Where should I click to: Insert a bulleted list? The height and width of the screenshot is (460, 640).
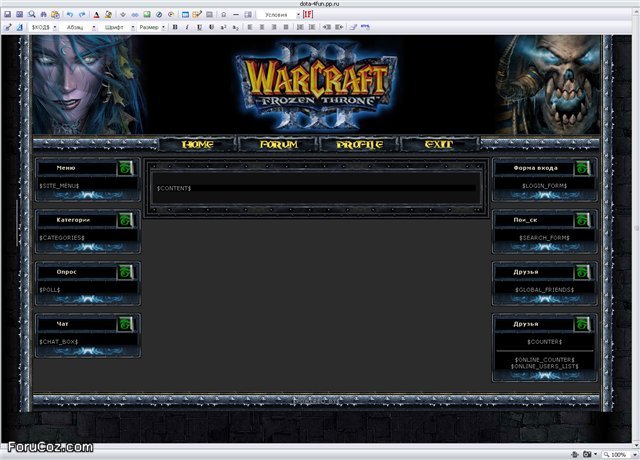coord(312,27)
